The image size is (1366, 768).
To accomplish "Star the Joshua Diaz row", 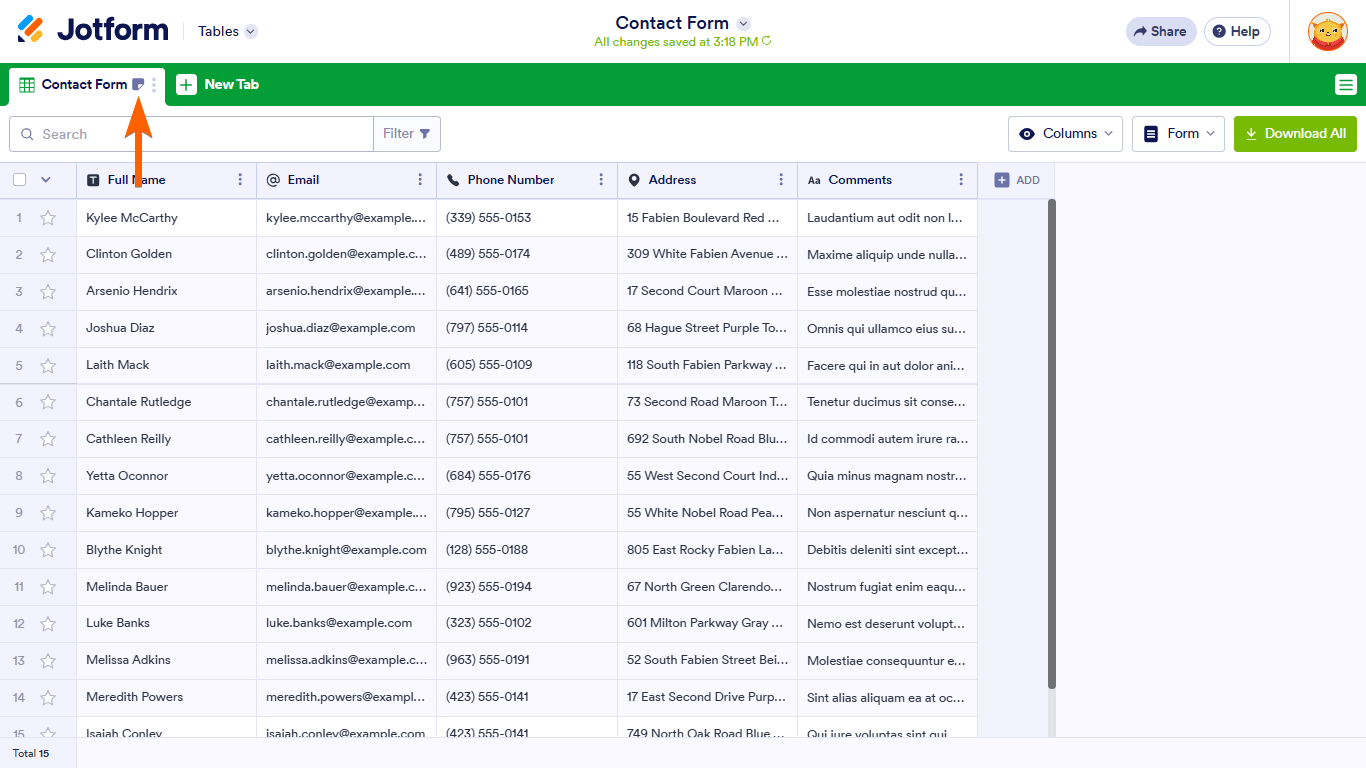I will click(48, 328).
